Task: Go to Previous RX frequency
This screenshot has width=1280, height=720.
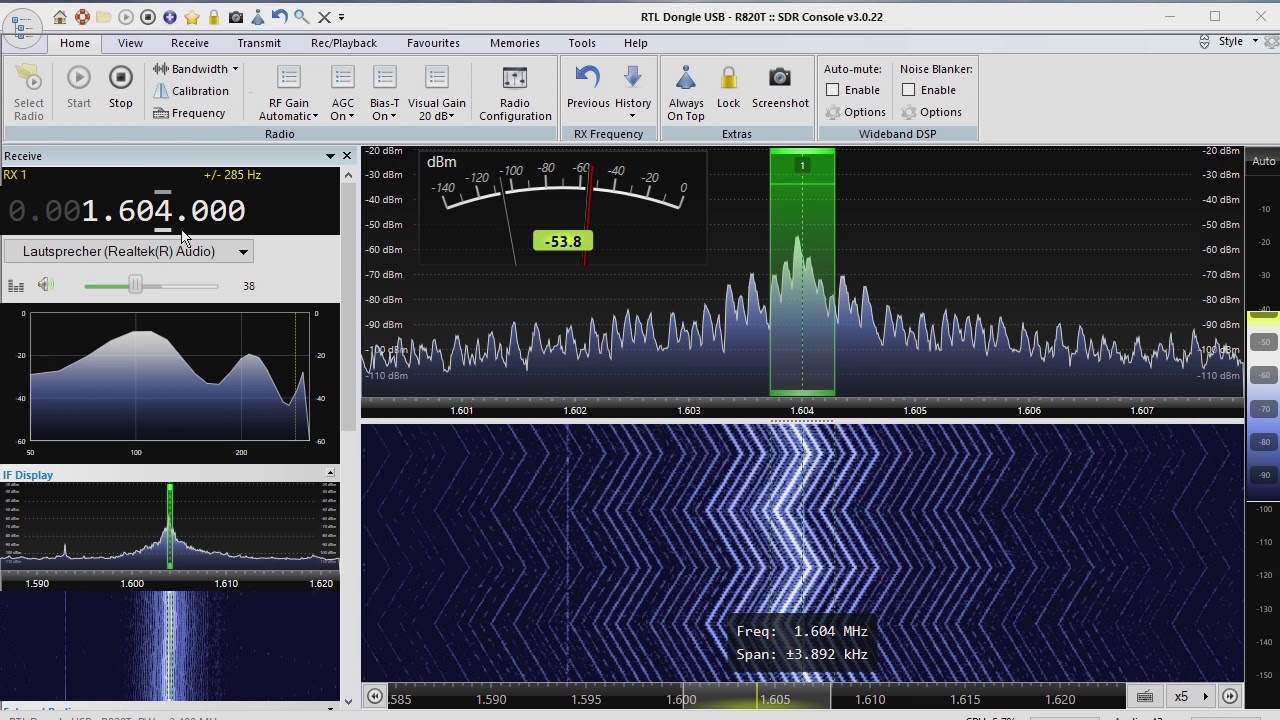Action: coord(588,88)
